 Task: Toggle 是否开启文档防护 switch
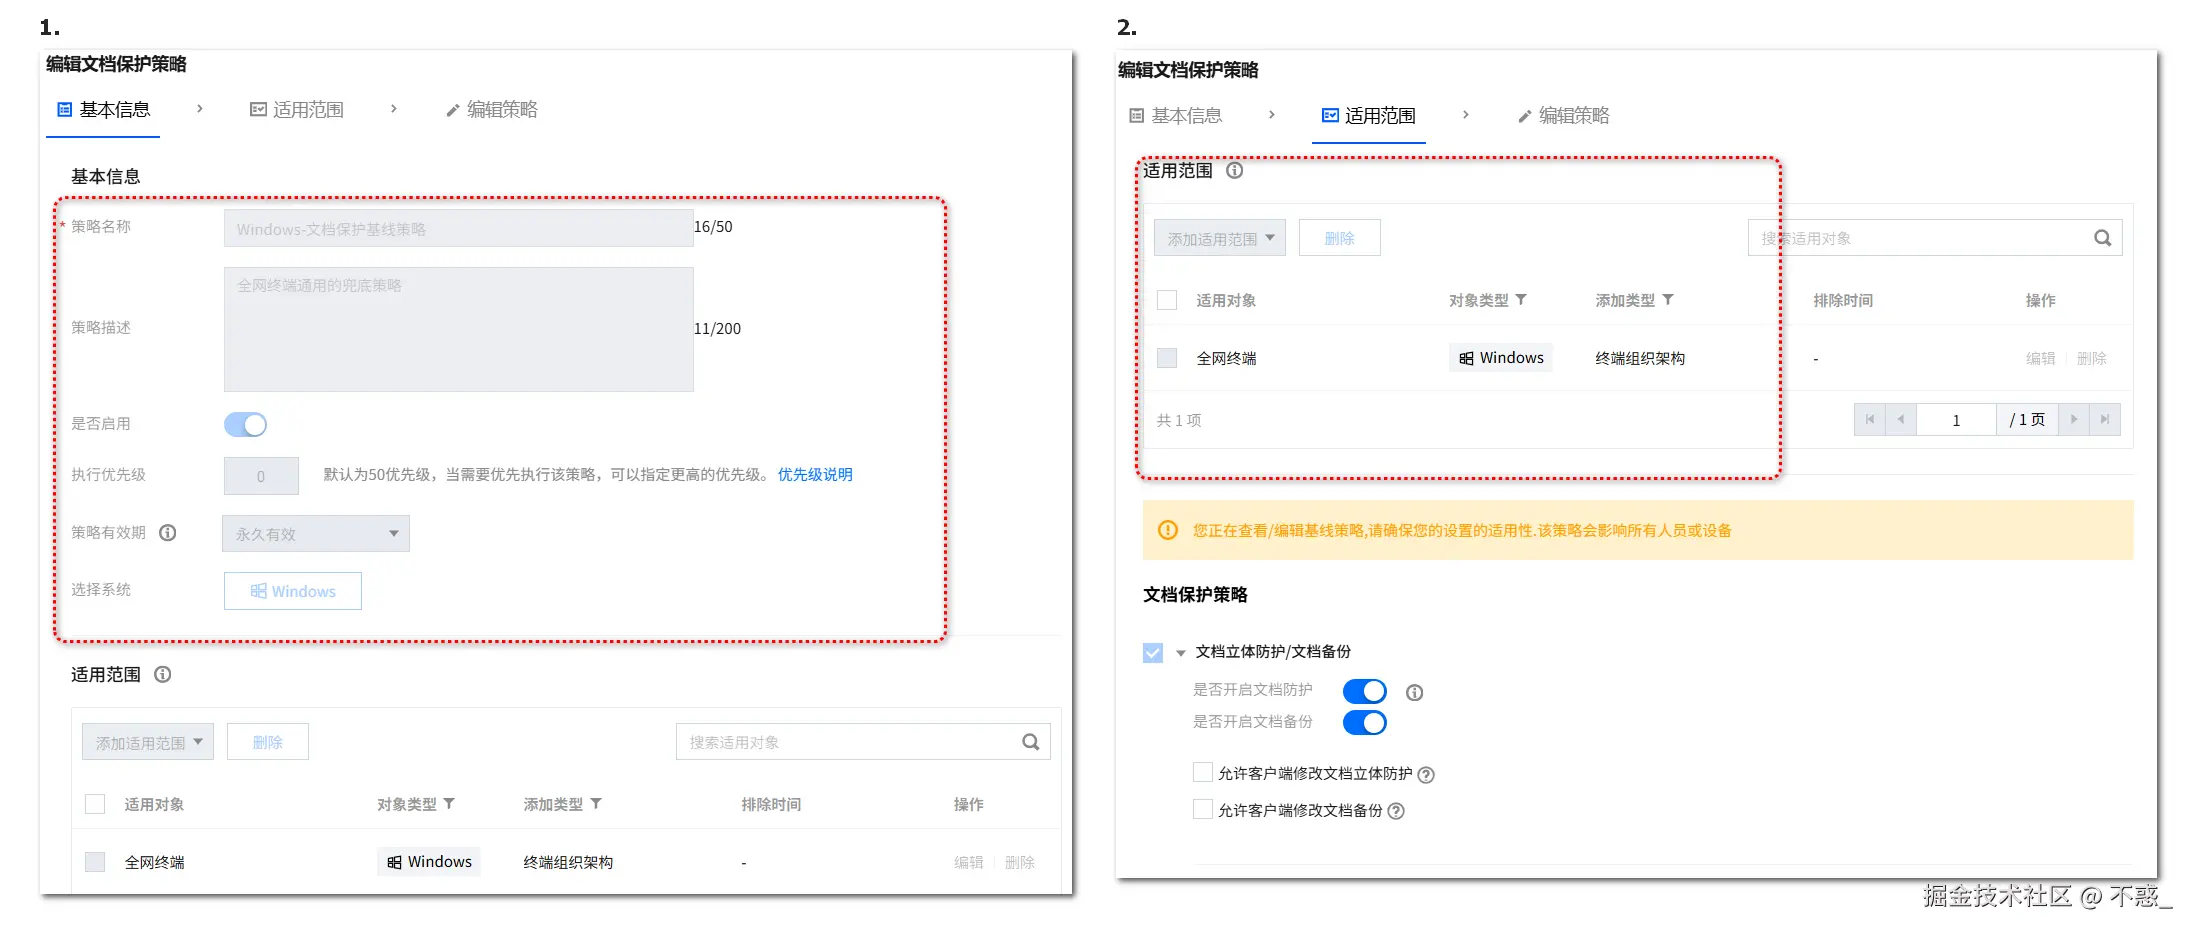(1364, 691)
